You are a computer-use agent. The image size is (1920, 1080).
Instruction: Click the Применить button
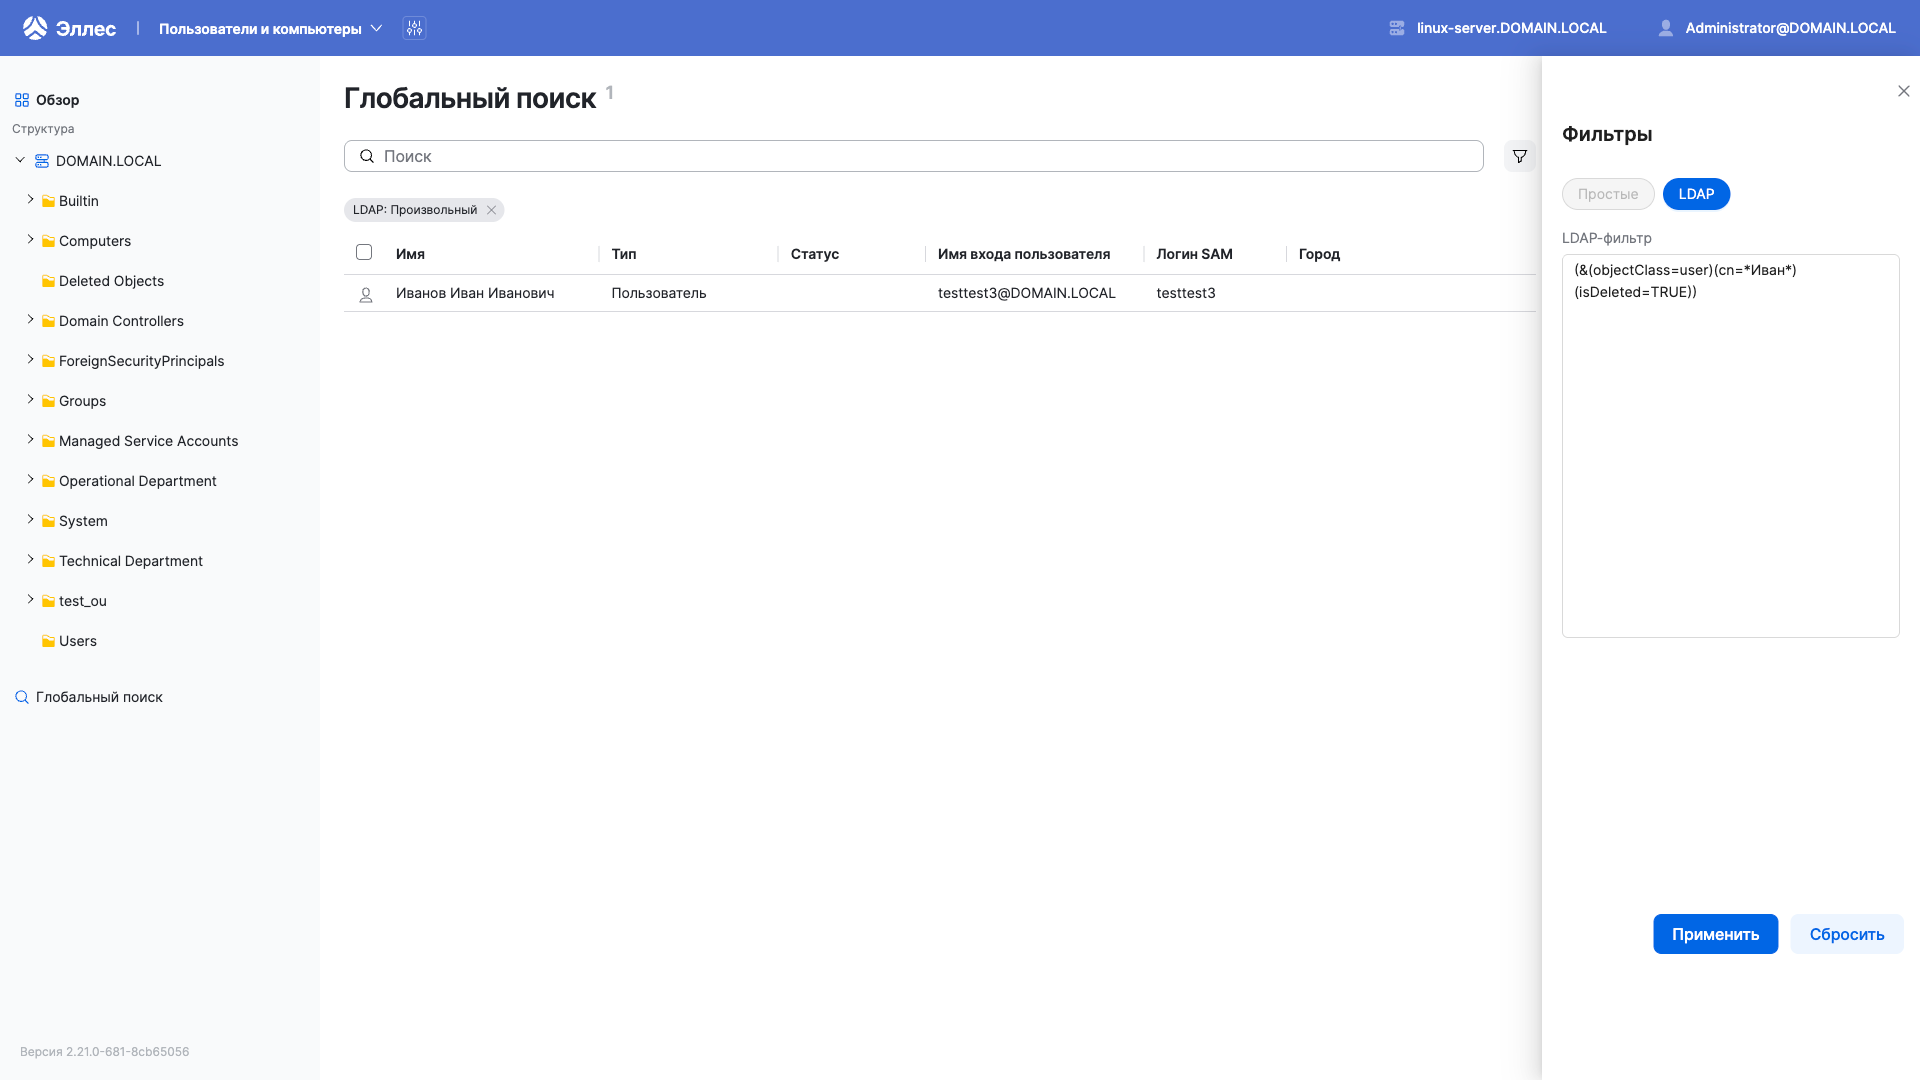click(1715, 934)
